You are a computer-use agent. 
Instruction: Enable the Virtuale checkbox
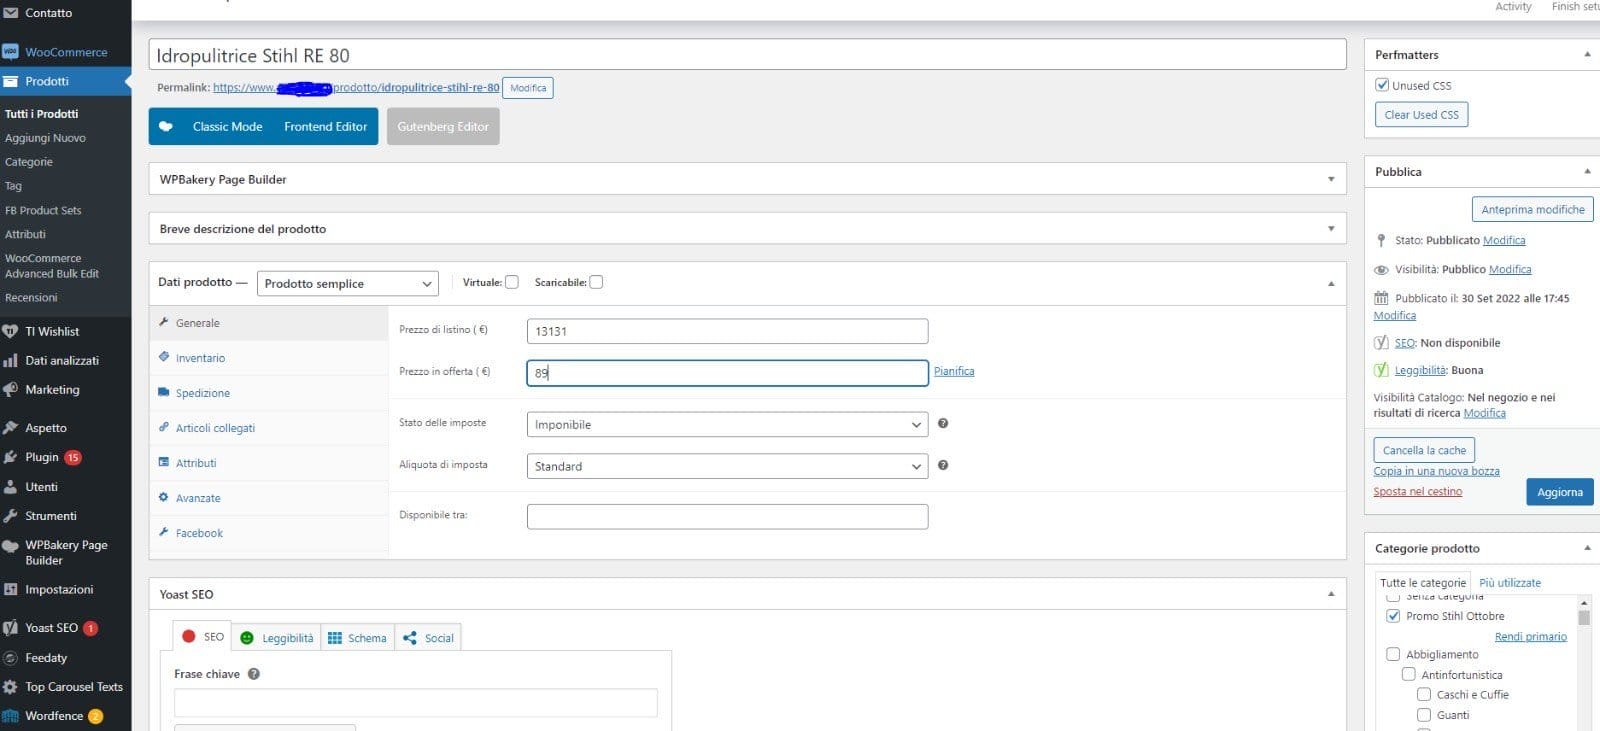click(x=512, y=282)
